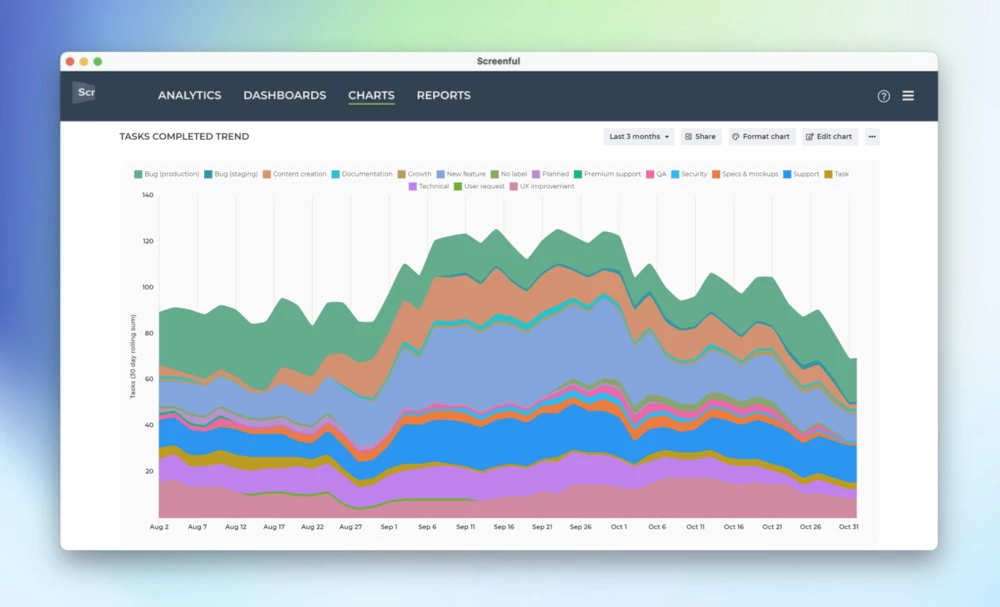Click the green macOS window zoom button
The height and width of the screenshot is (607, 1000).
98,61
